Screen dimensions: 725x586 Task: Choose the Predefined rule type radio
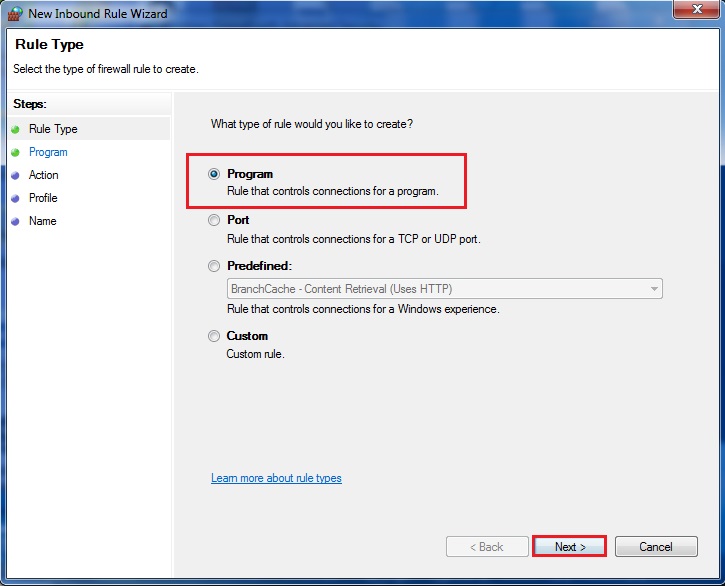214,266
